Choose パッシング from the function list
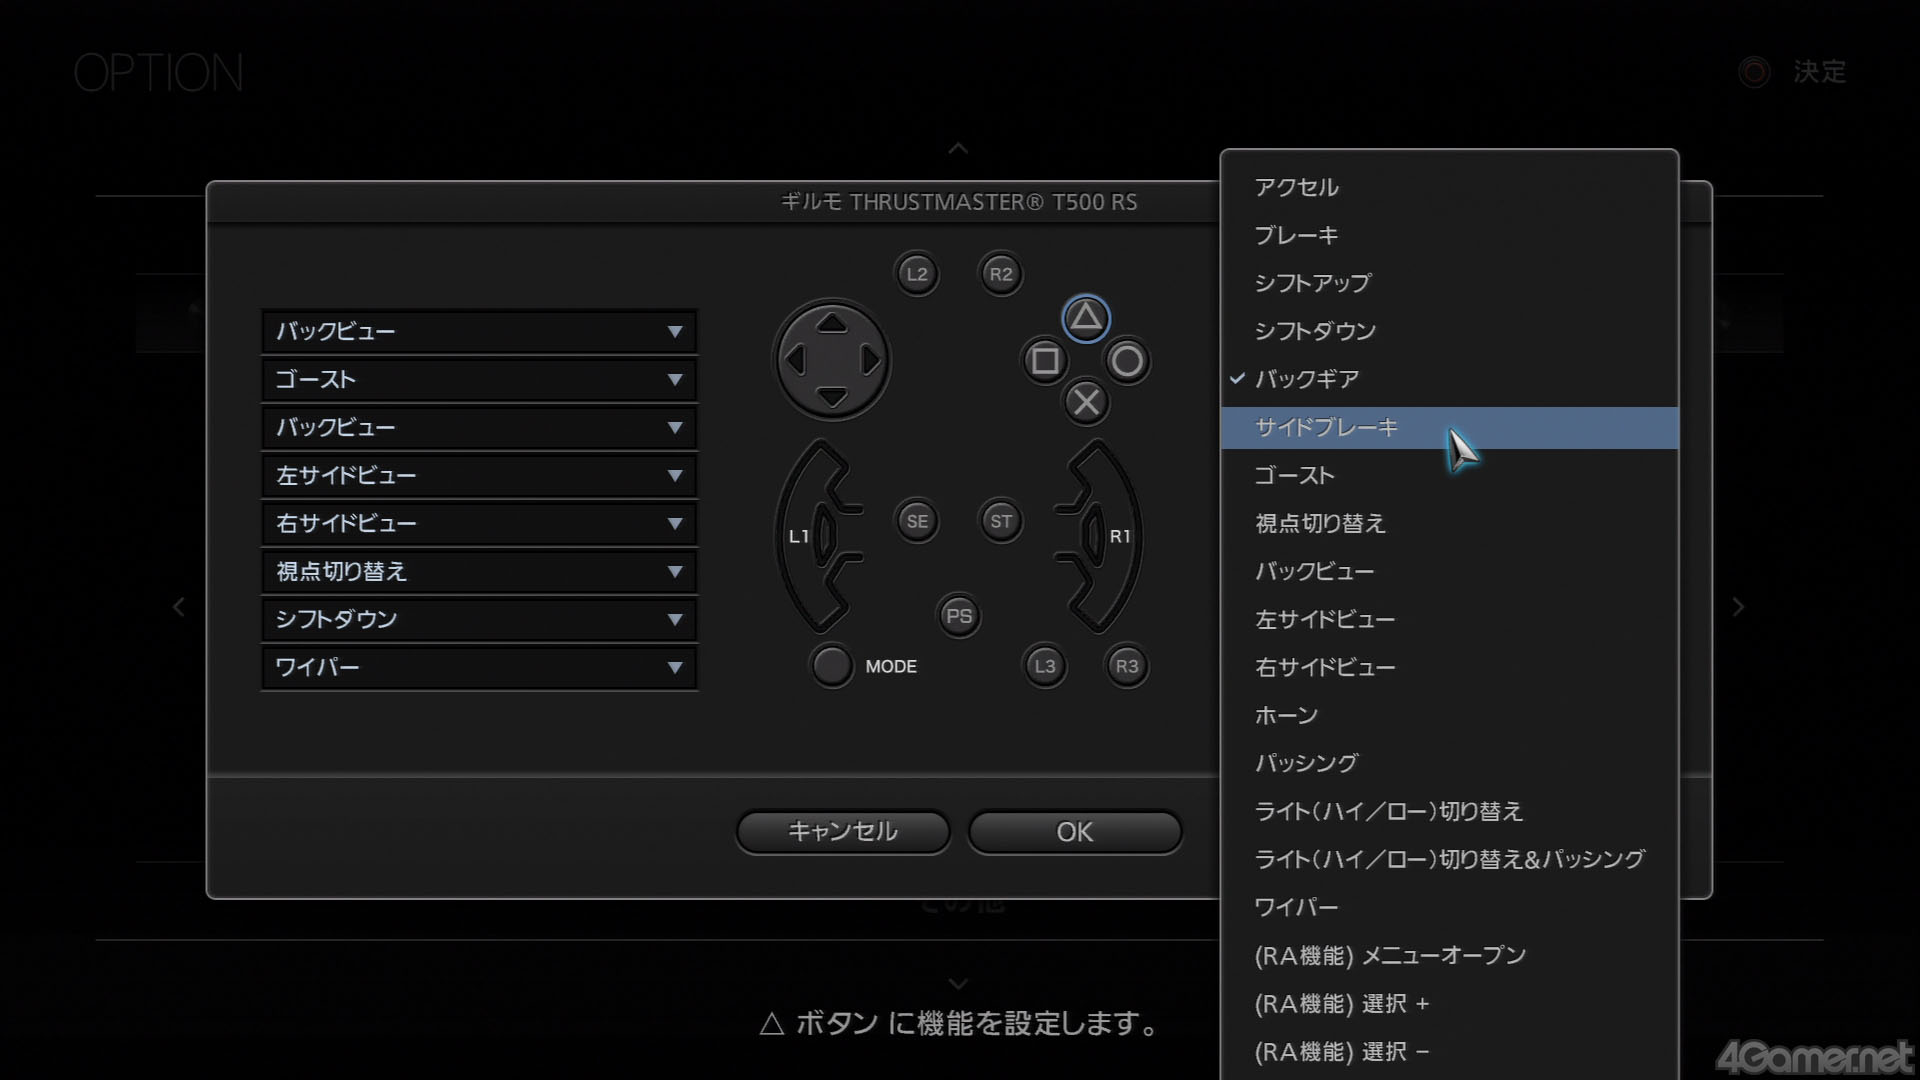The height and width of the screenshot is (1080, 1920). (1449, 763)
